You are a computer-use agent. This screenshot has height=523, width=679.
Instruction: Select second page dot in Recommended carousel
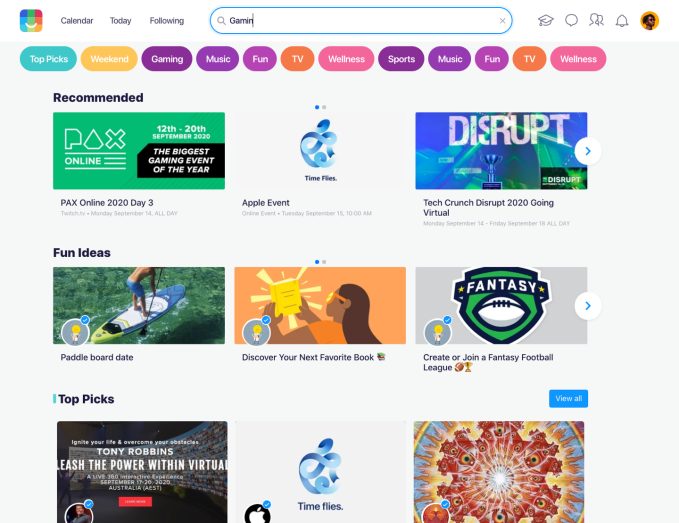pyautogui.click(x=324, y=107)
